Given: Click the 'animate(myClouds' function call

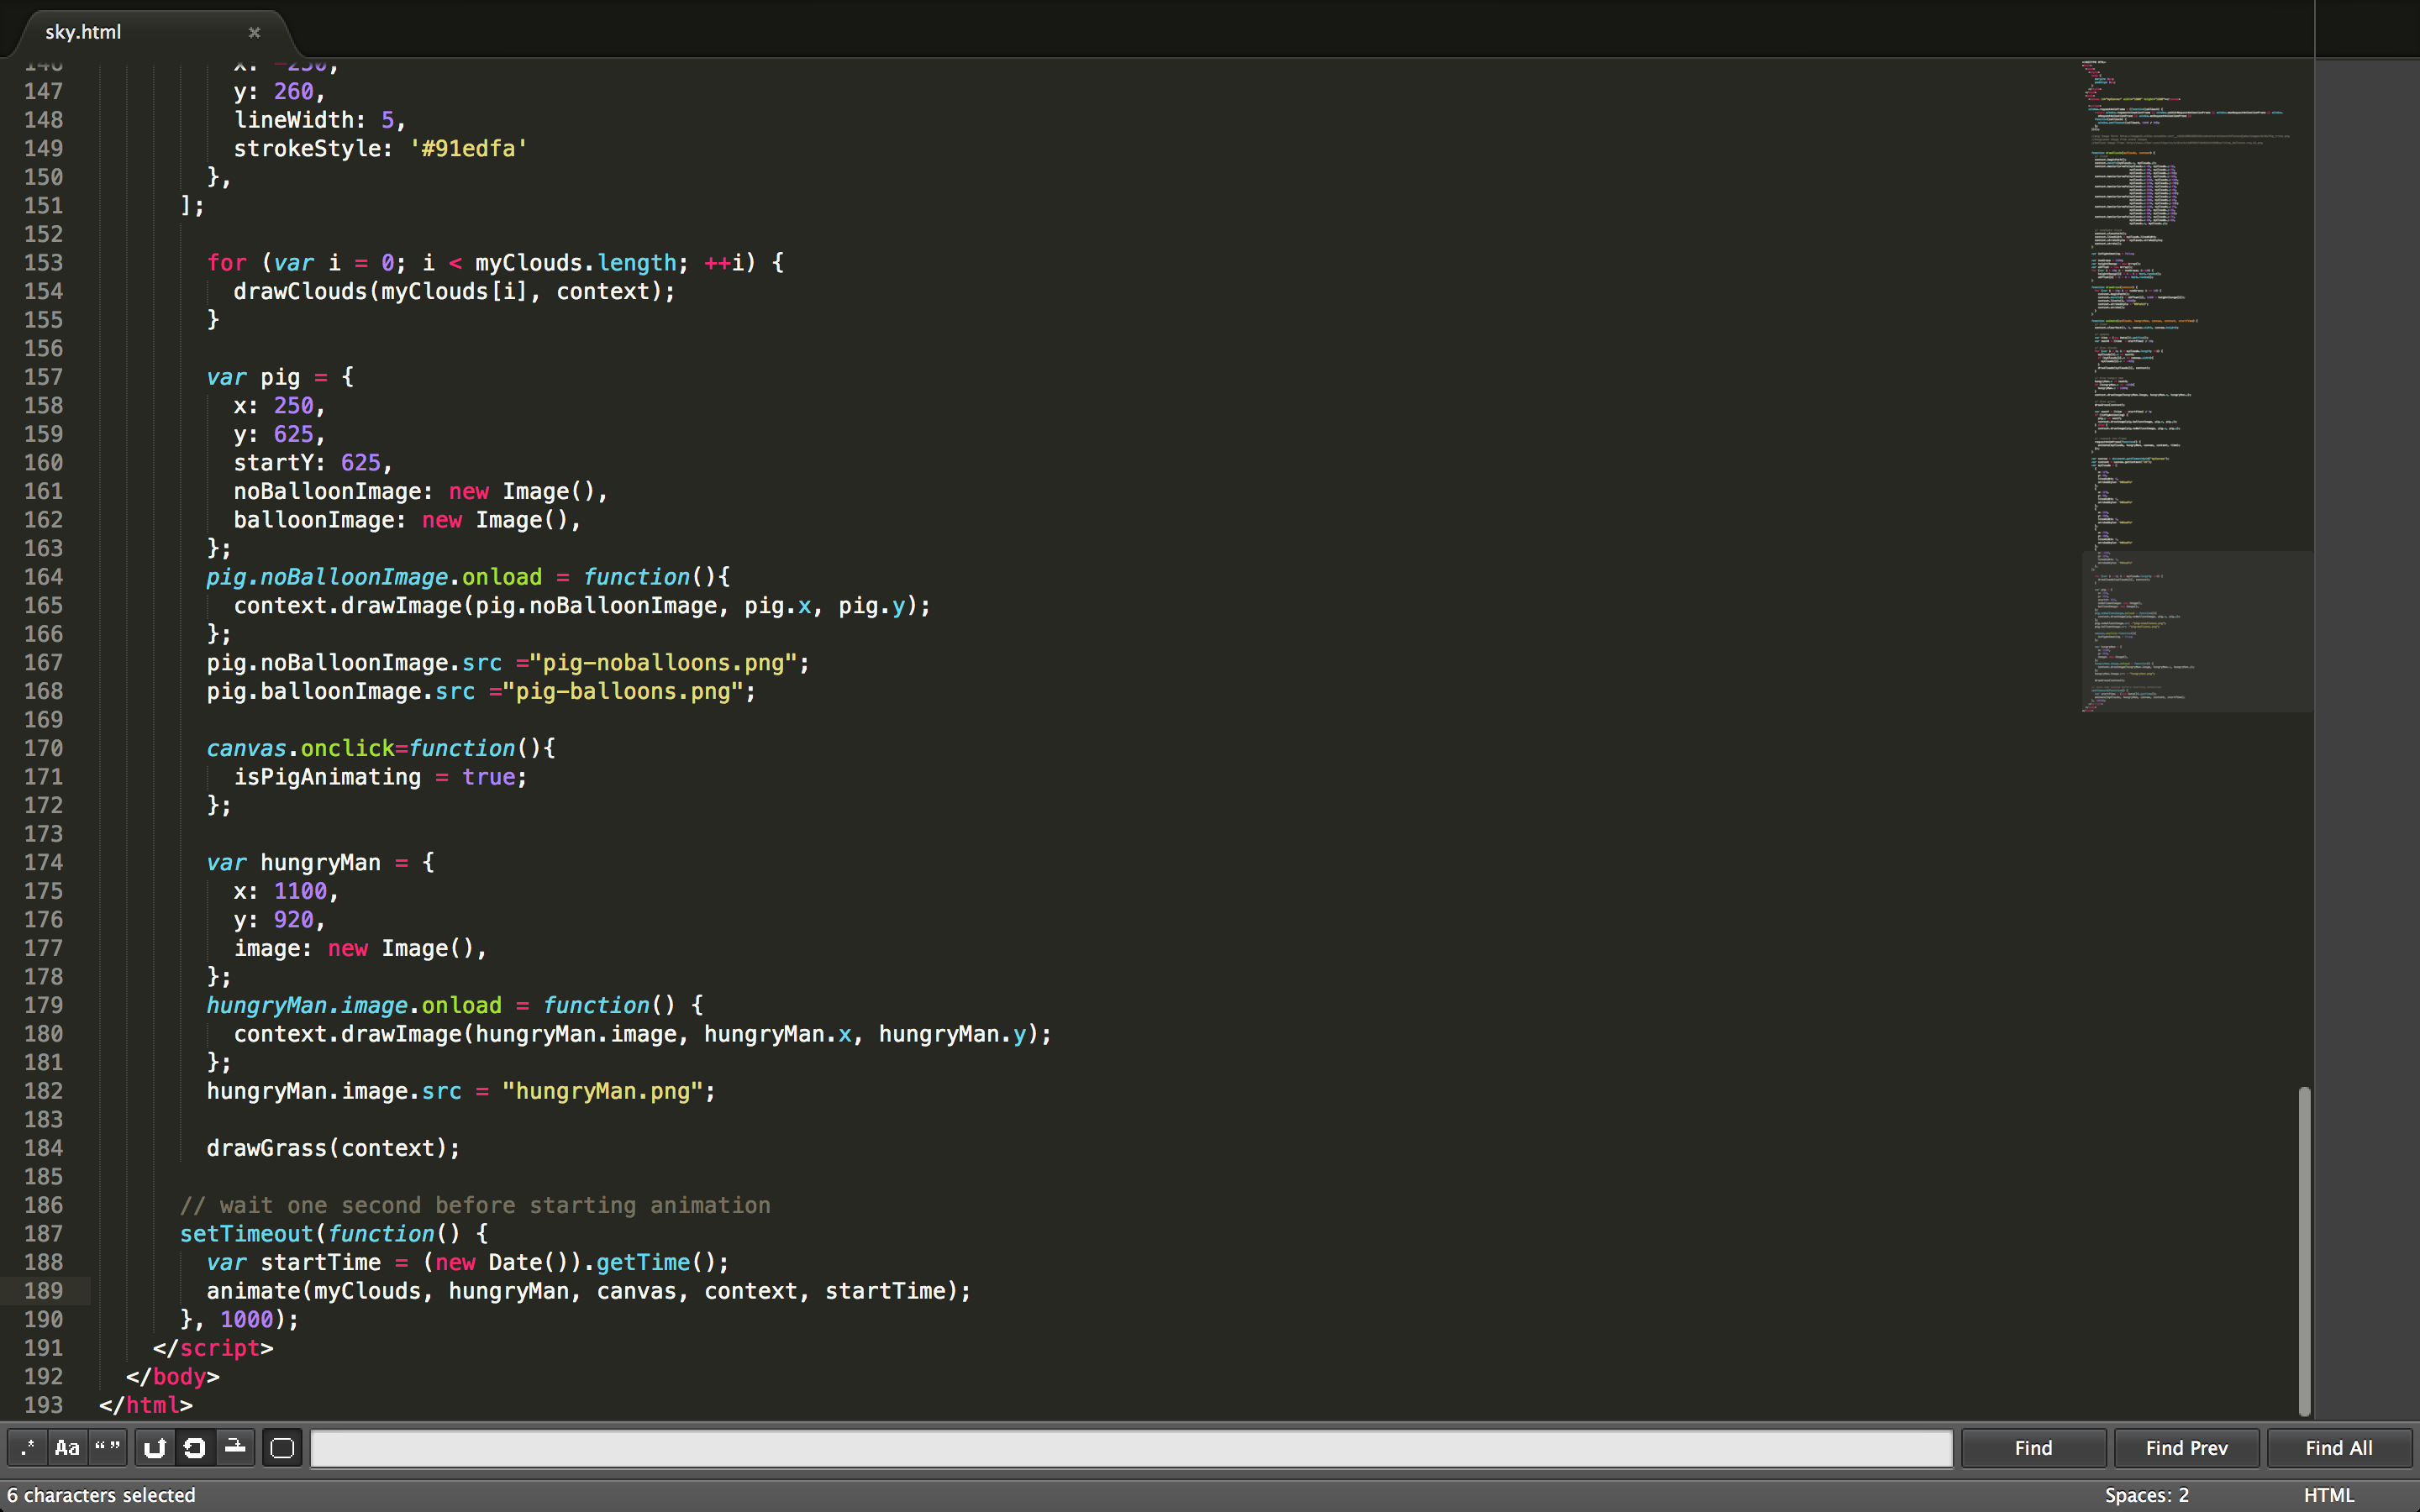Looking at the screenshot, I should point(313,1290).
